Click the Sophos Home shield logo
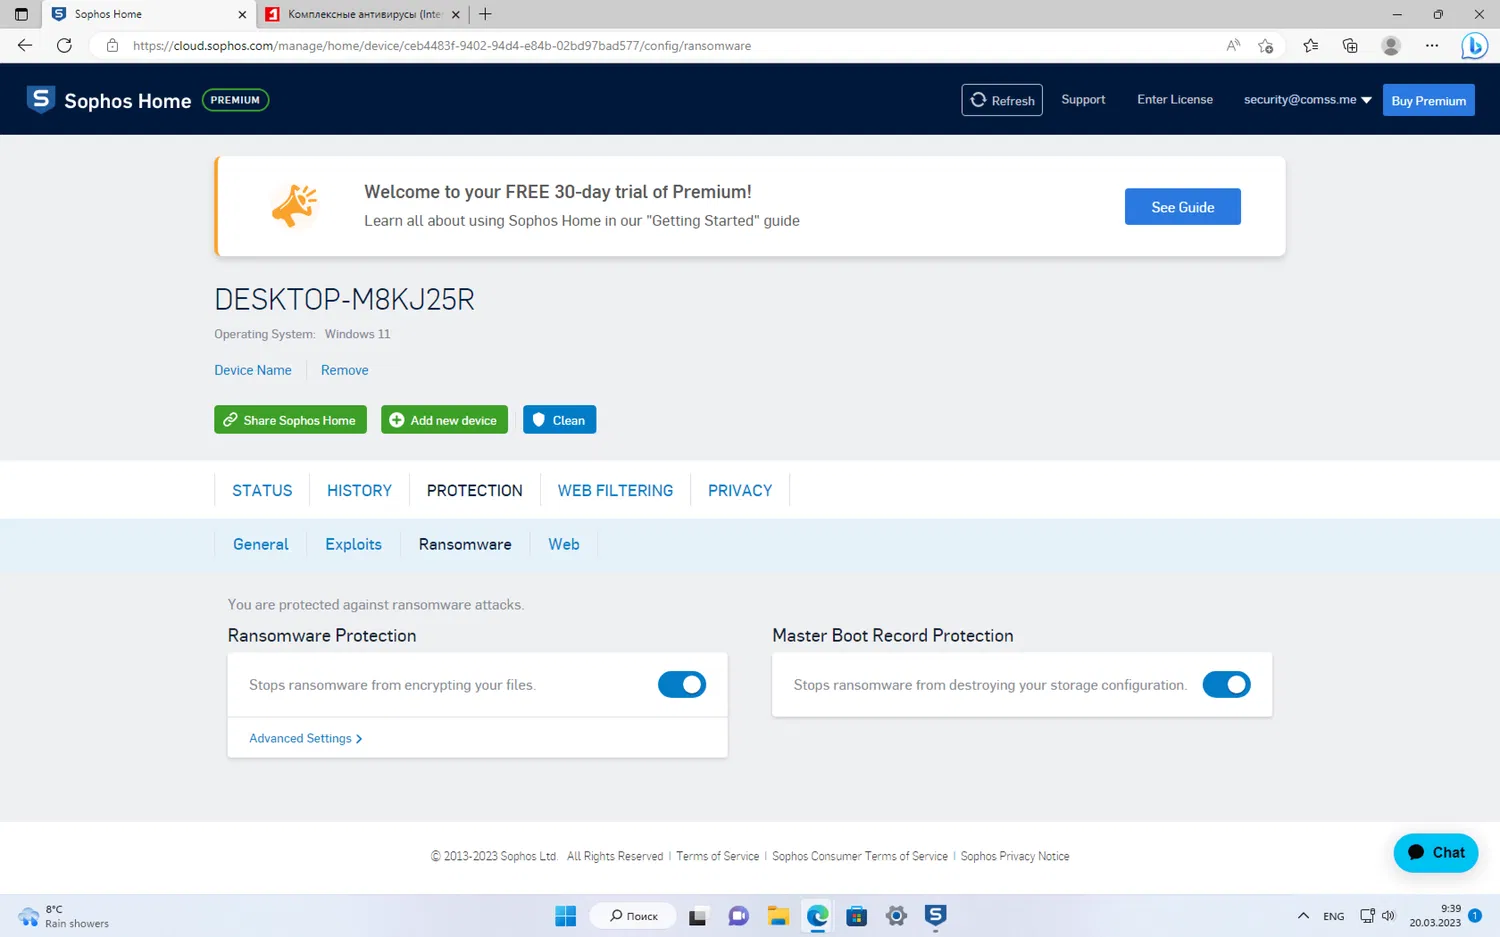This screenshot has height=937, width=1500. point(41,100)
